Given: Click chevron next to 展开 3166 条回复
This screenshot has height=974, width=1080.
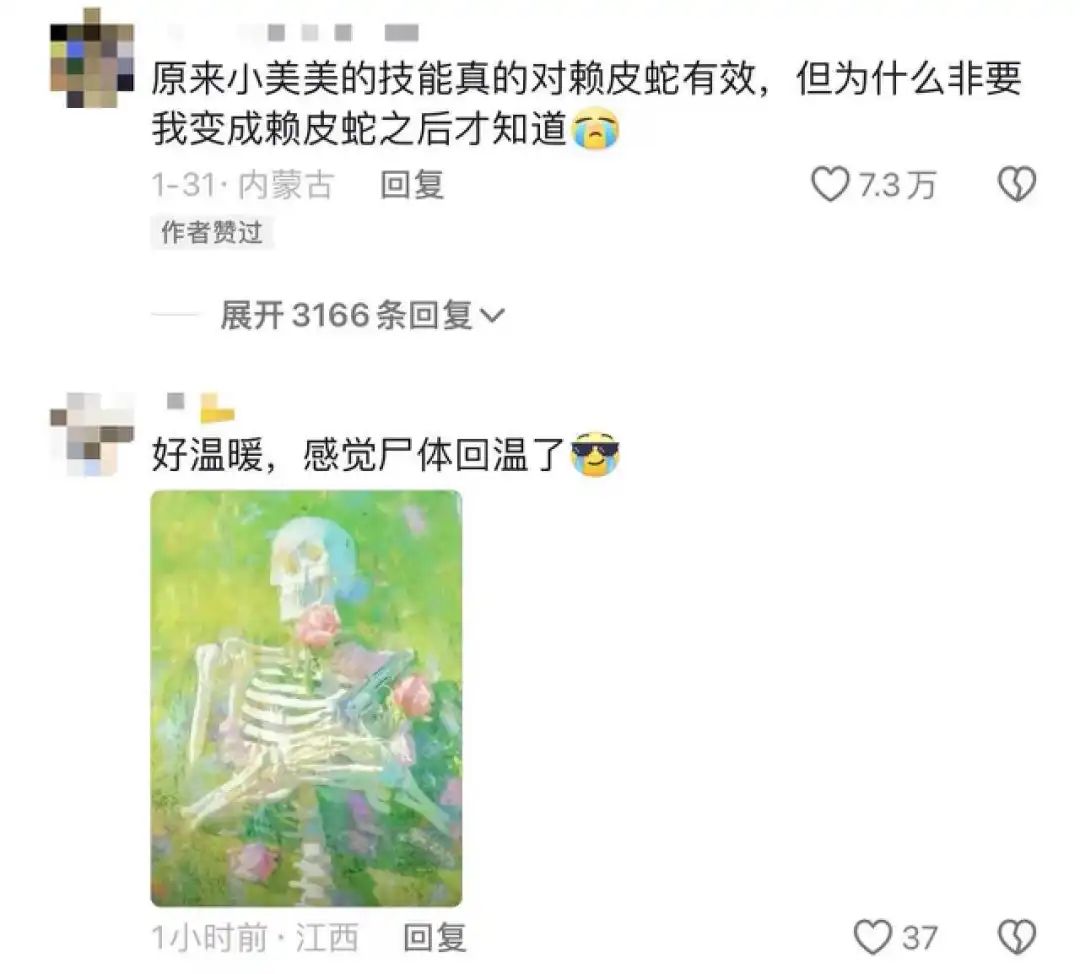Looking at the screenshot, I should click(x=492, y=315).
